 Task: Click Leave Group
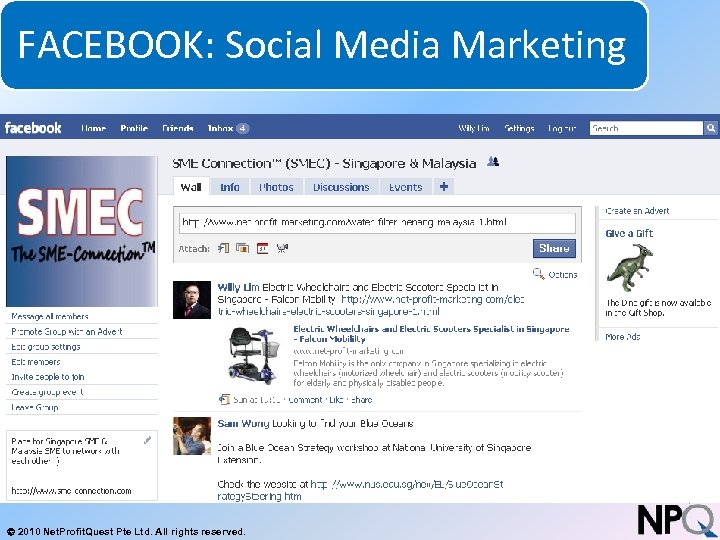pos(34,407)
